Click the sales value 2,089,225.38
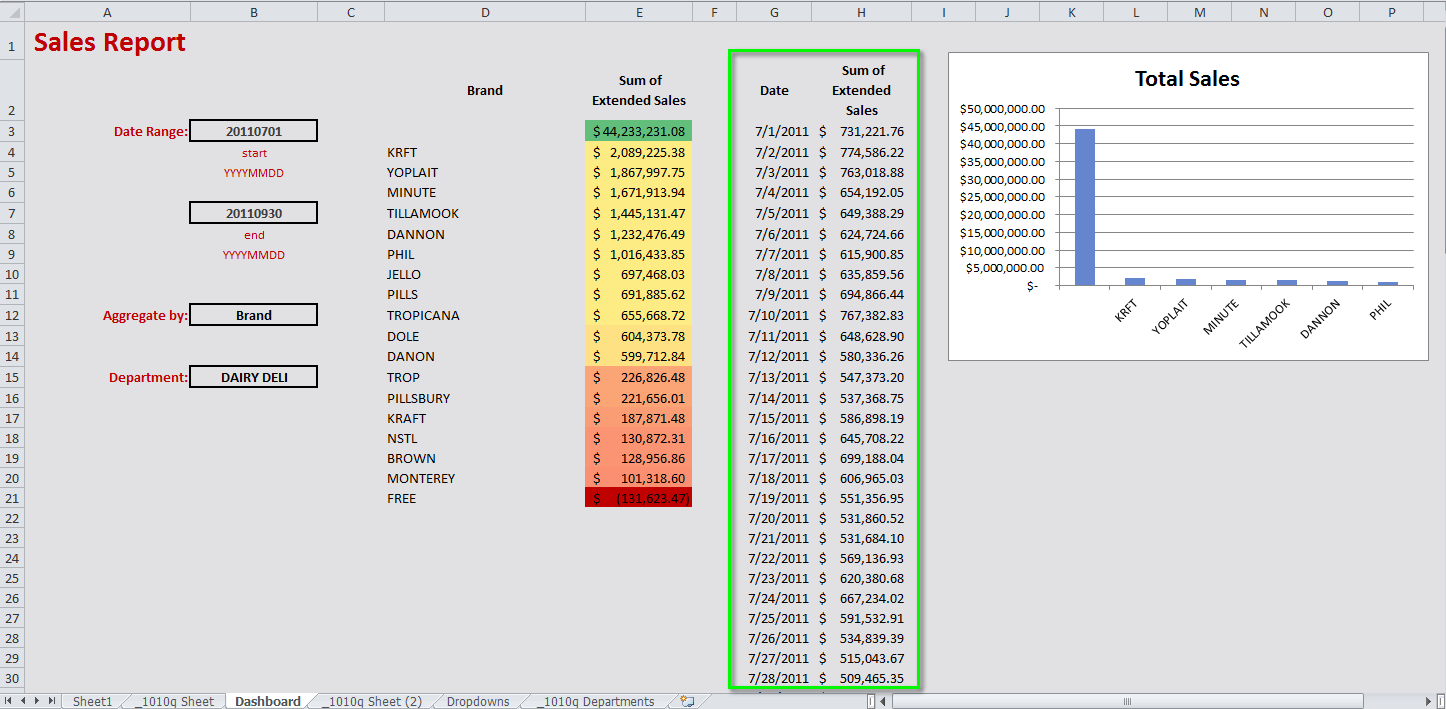This screenshot has height=709, width=1446. 639,152
